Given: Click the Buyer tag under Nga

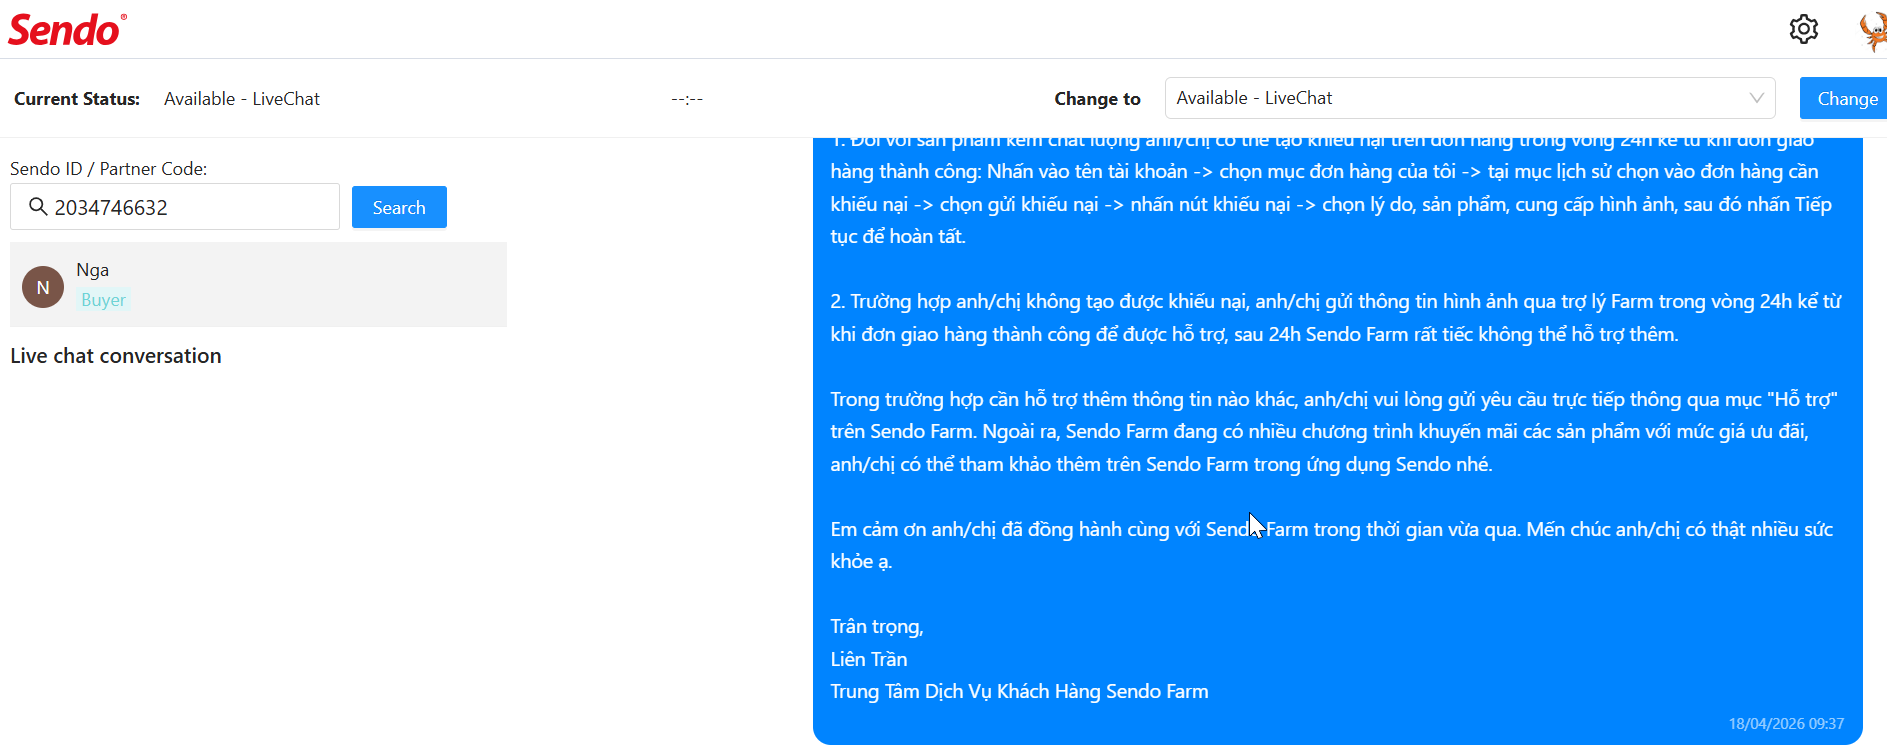Looking at the screenshot, I should coord(104,300).
